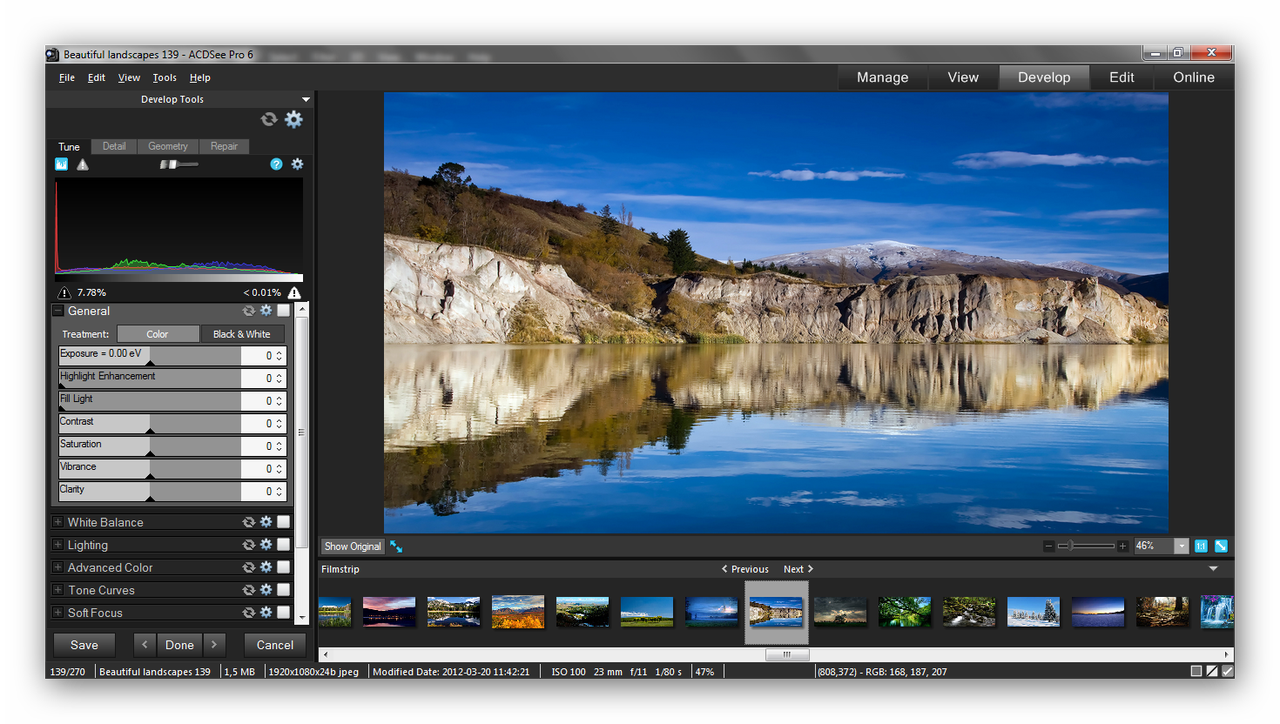Click the Done button
The height and width of the screenshot is (724, 1280).
coord(180,645)
